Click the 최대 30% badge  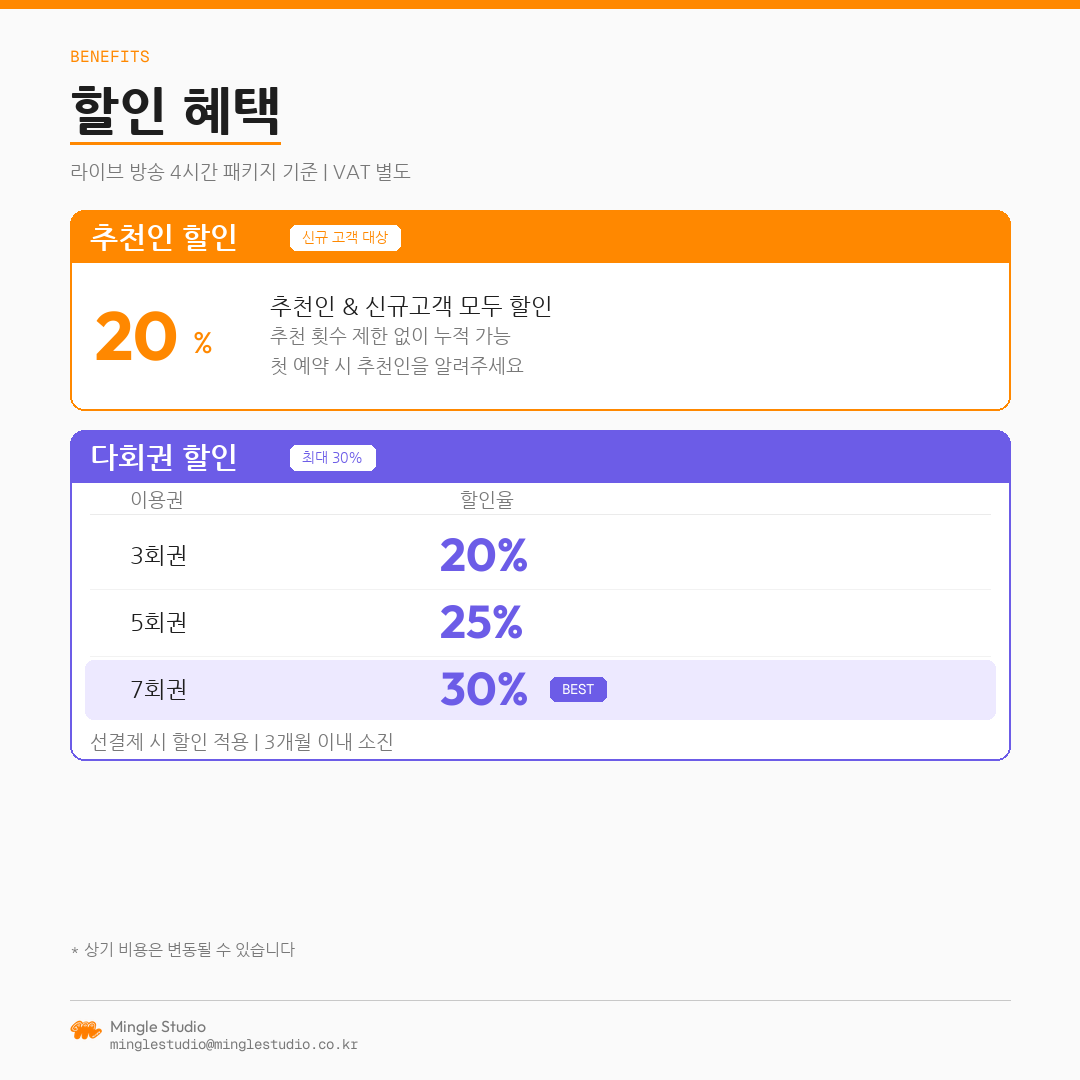tap(332, 458)
